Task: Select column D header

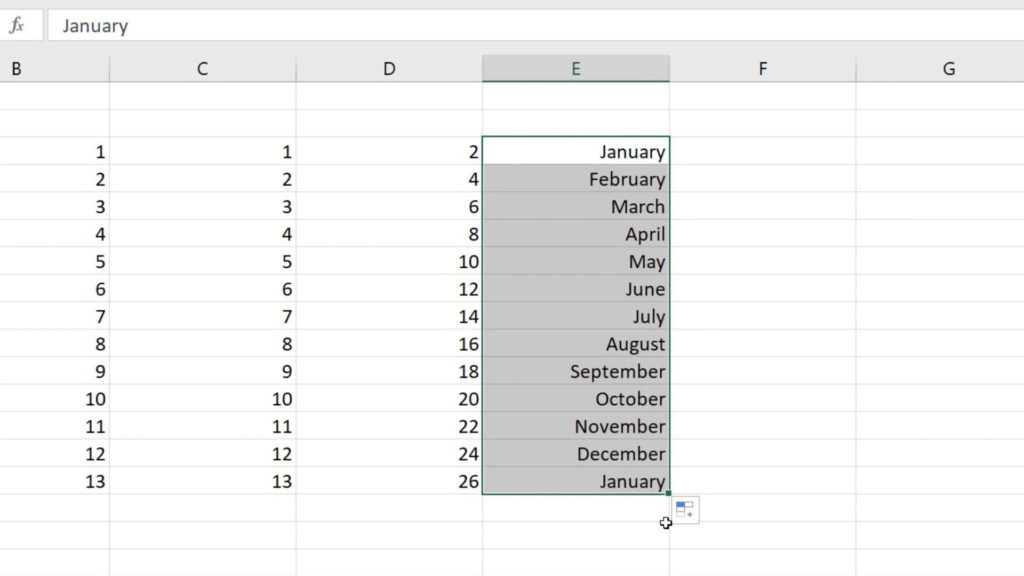Action: (389, 69)
